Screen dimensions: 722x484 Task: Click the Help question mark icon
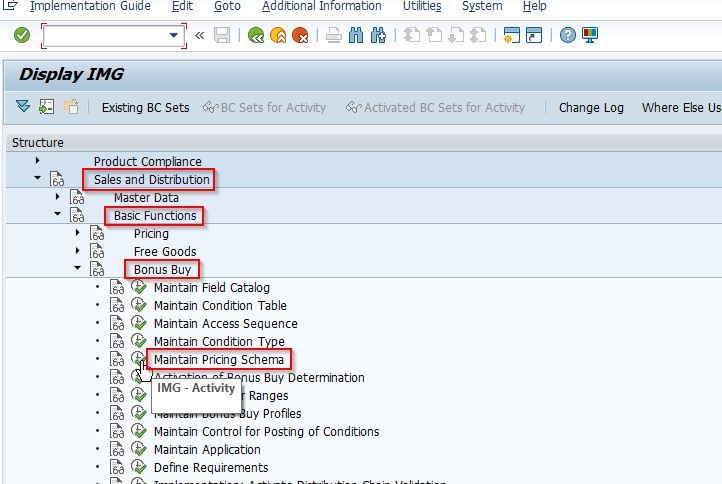568,35
